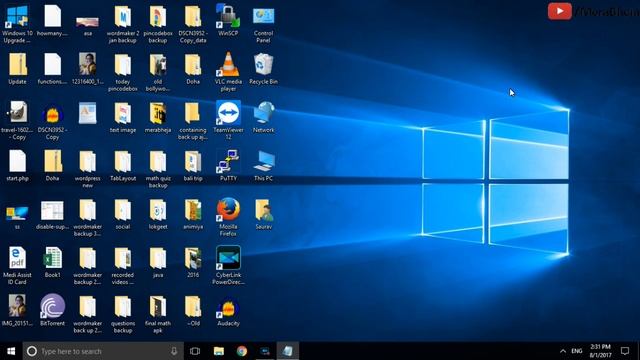Open File Explorer from the taskbar
The height and width of the screenshot is (360, 640).
[219, 351]
